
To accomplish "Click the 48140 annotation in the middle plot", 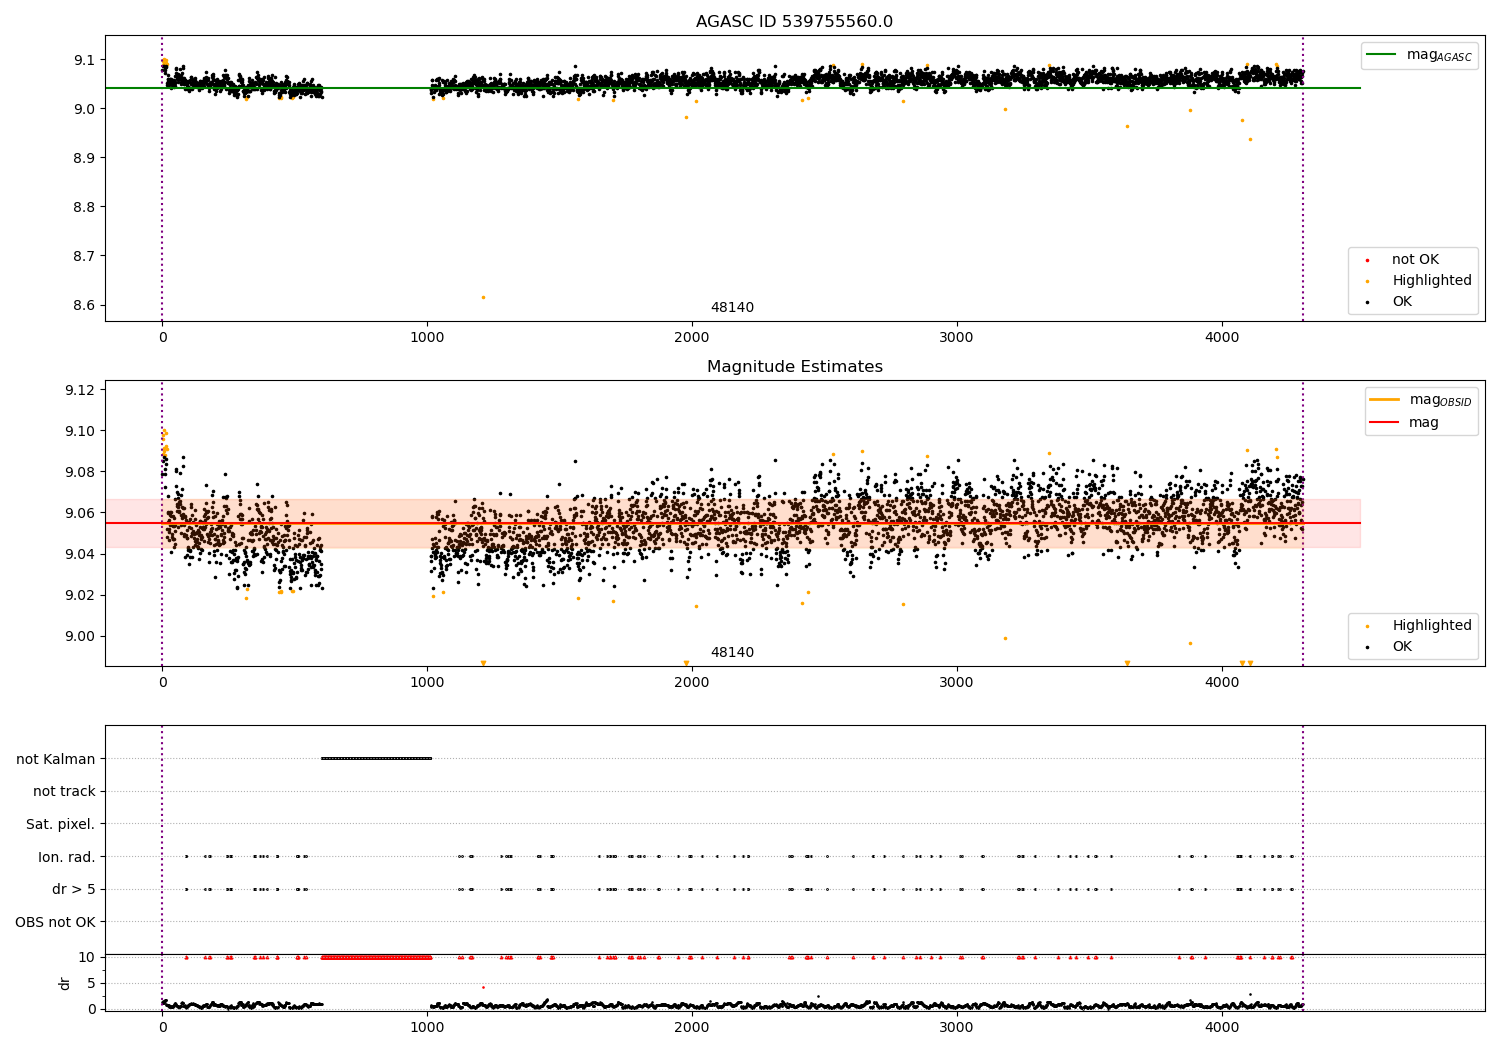I will pyautogui.click(x=732, y=653).
